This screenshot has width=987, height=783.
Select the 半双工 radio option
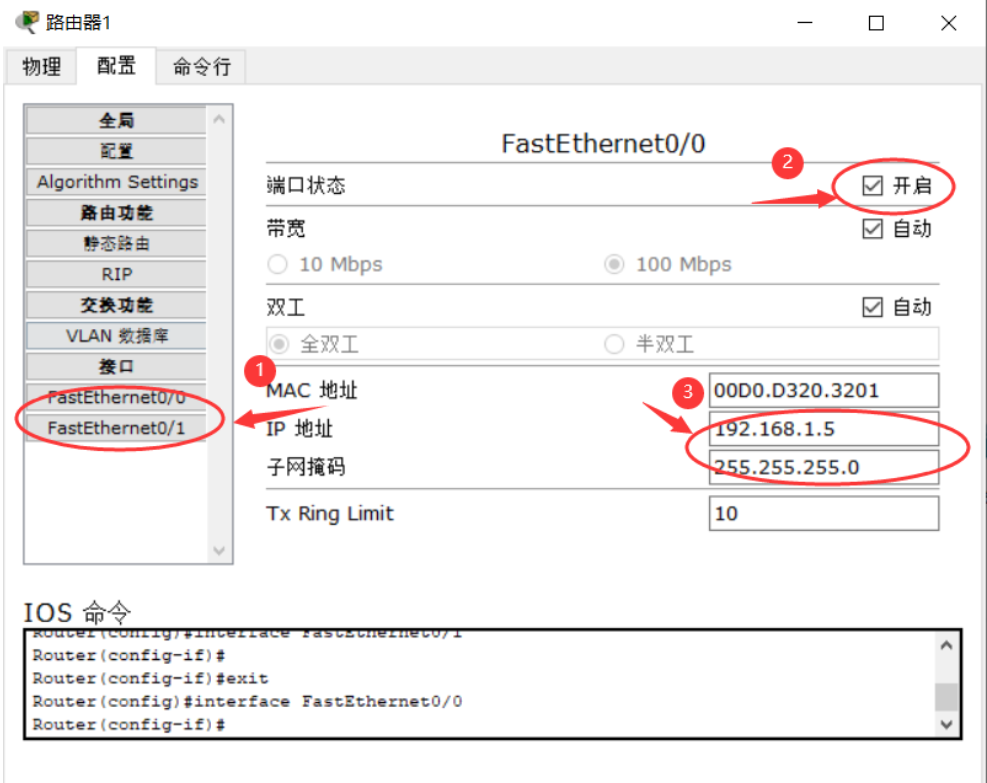(614, 344)
